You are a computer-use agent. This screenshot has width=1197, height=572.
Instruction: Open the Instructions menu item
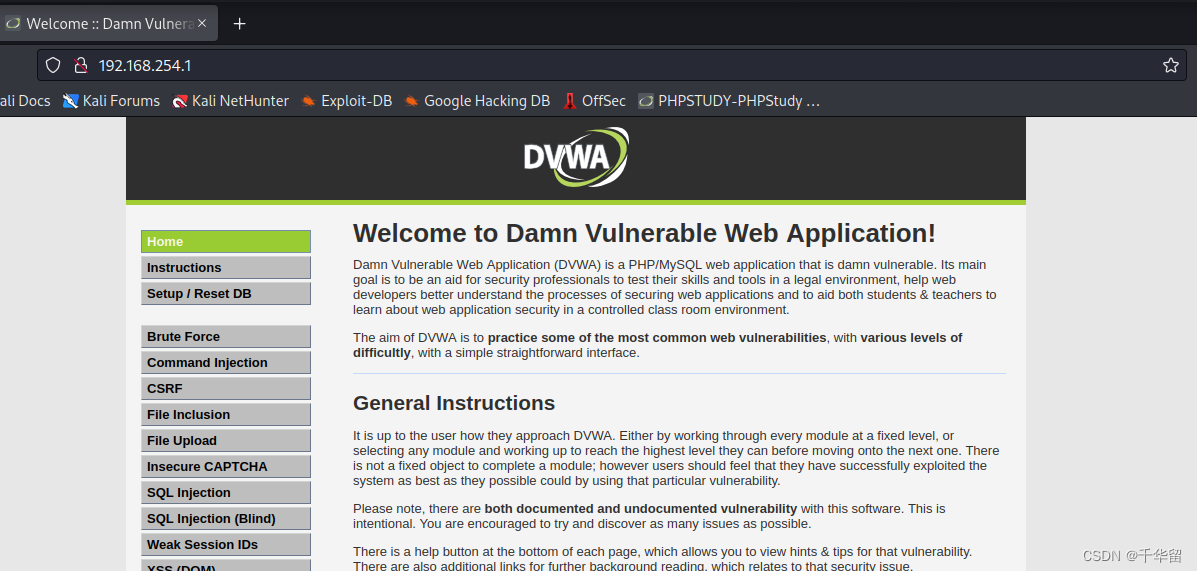click(226, 267)
